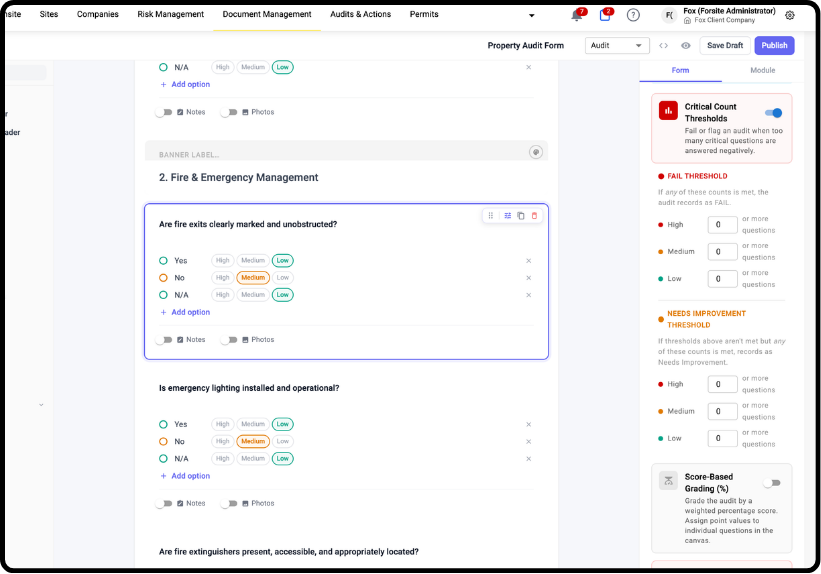Open the Permits menu

pyautogui.click(x=424, y=14)
